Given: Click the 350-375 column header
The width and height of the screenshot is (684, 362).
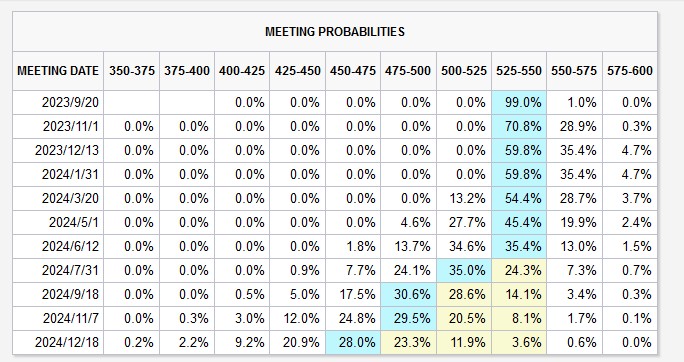Looking at the screenshot, I should click(x=132, y=71).
